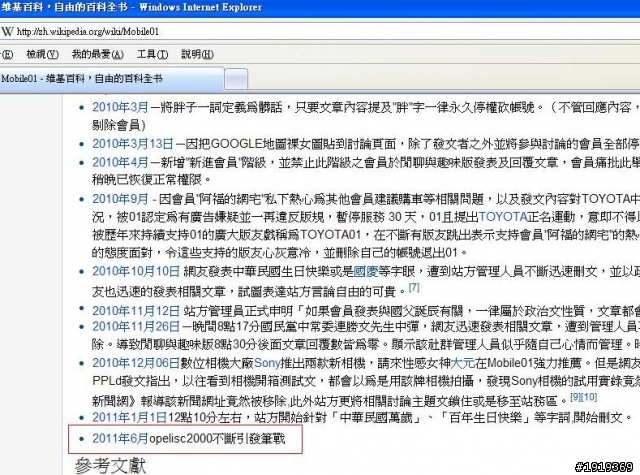Open the 檢視(V) menu
Screen dimensions: 640x475
[x=42, y=54]
